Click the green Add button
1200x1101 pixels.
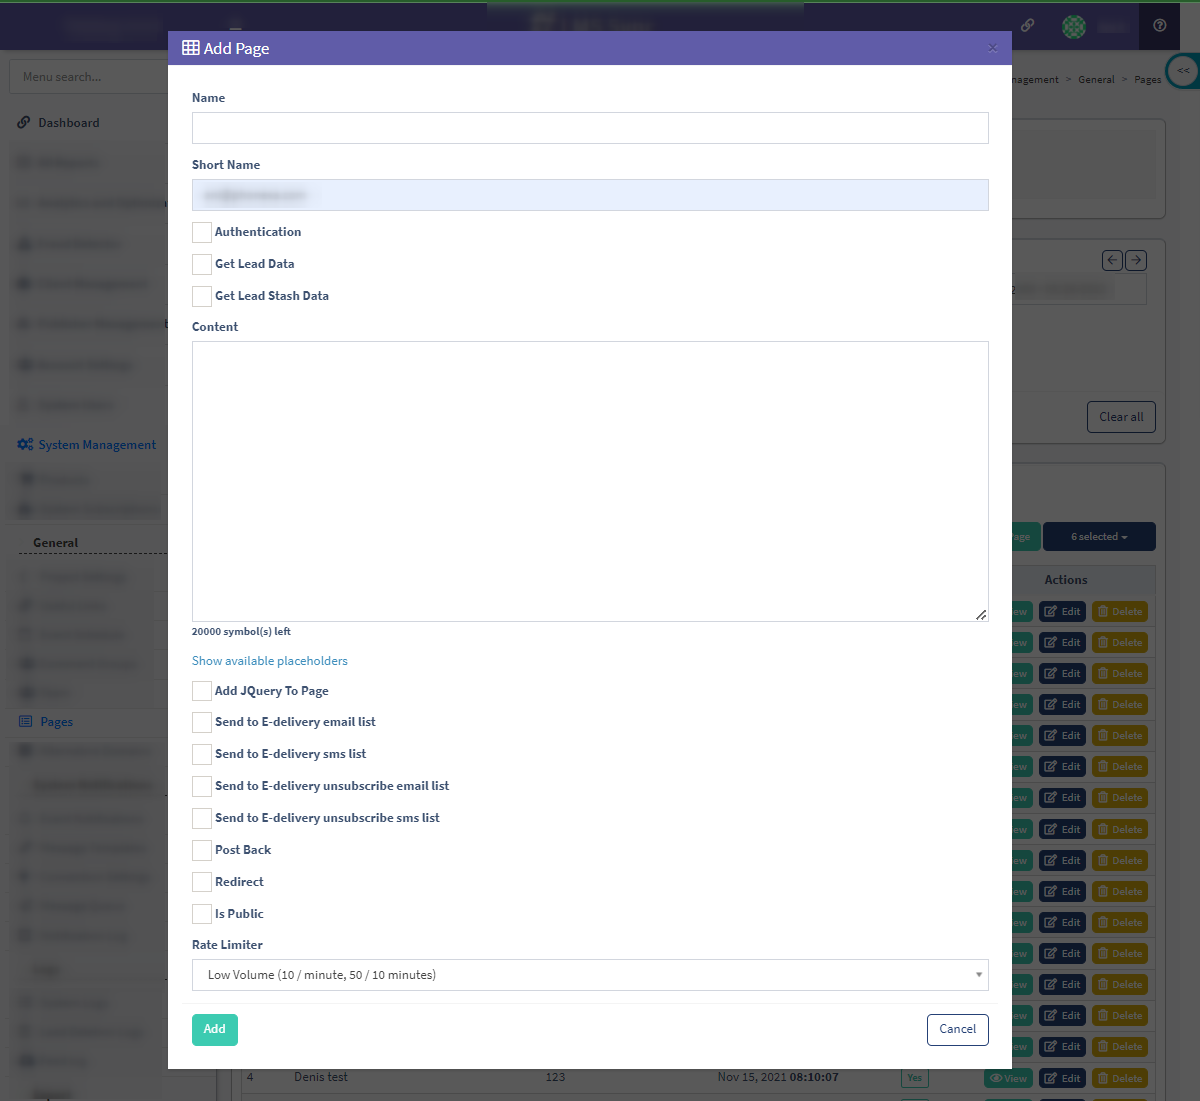215,1029
